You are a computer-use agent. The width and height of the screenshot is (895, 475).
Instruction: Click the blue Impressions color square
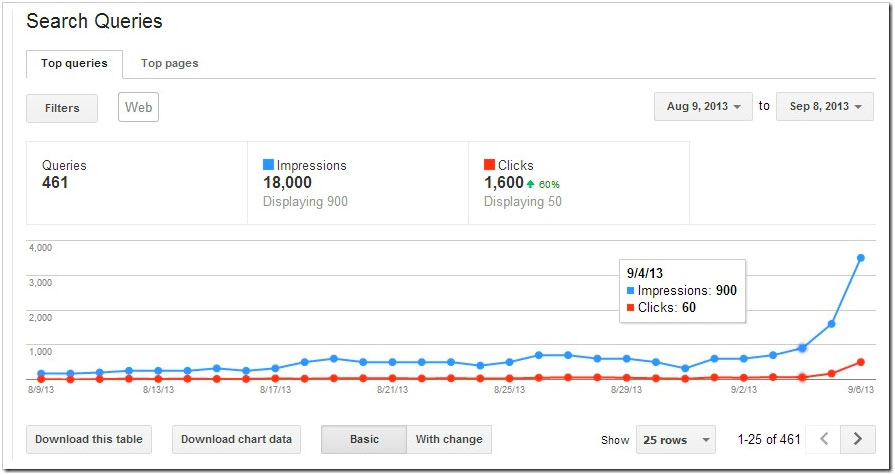coord(268,165)
